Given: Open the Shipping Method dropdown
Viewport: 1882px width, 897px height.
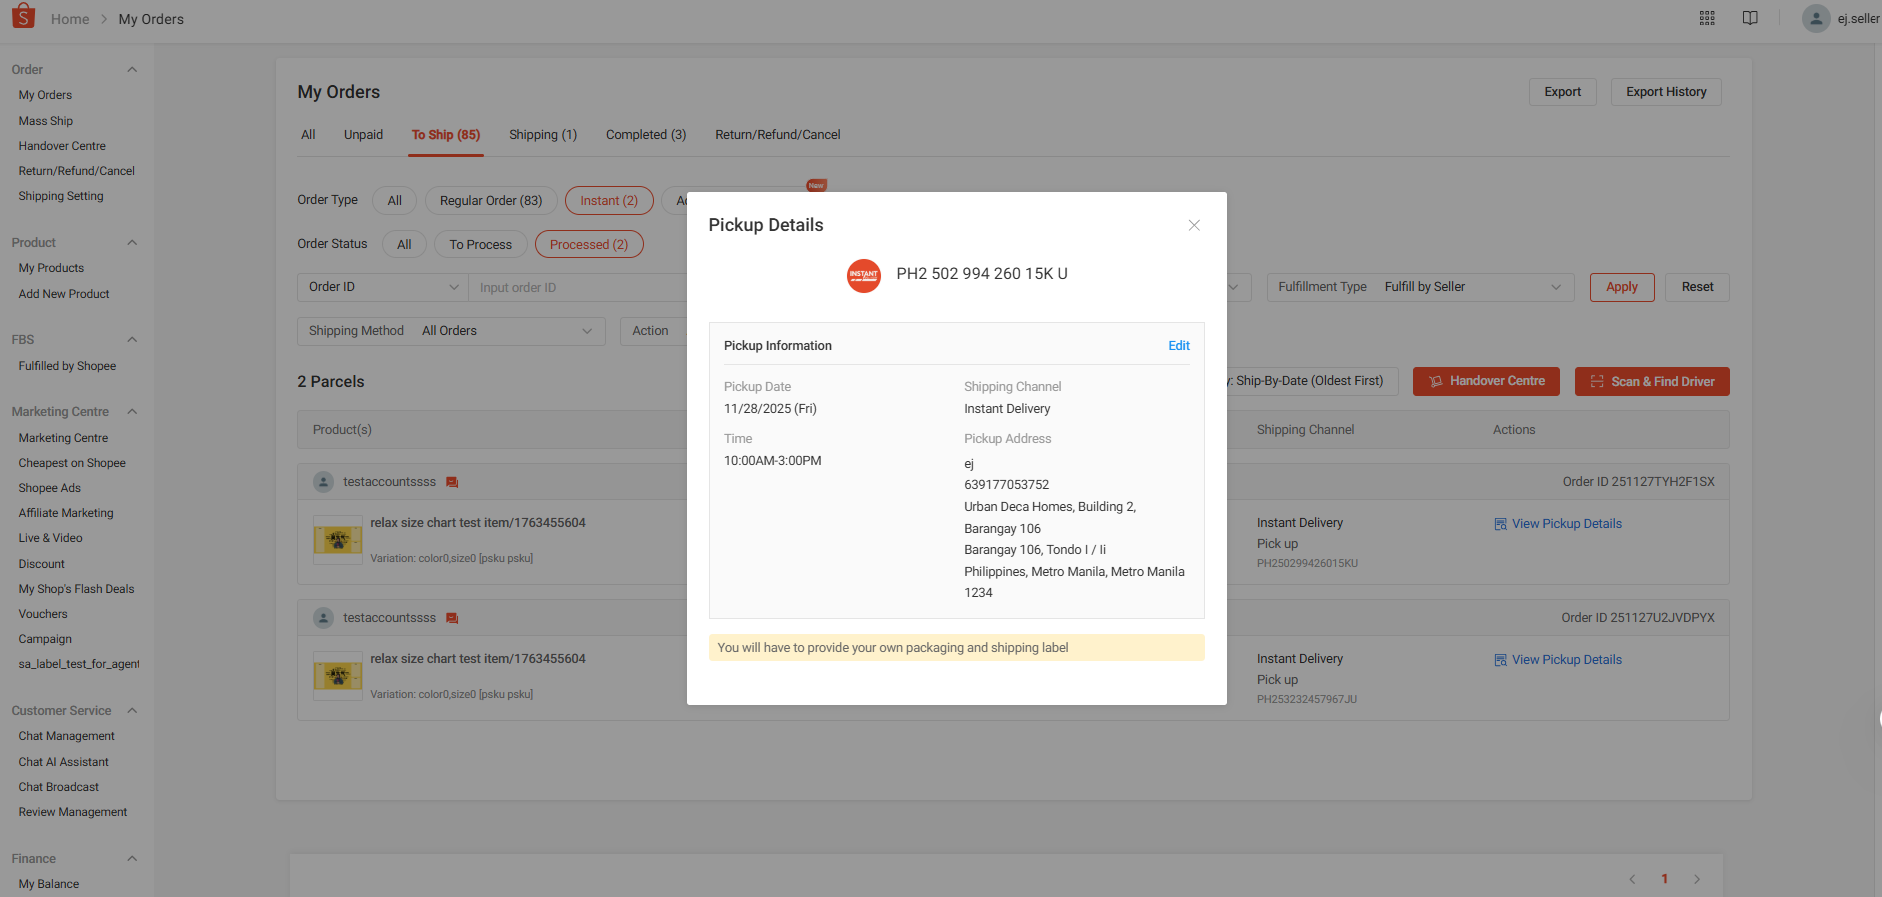Looking at the screenshot, I should tap(451, 331).
